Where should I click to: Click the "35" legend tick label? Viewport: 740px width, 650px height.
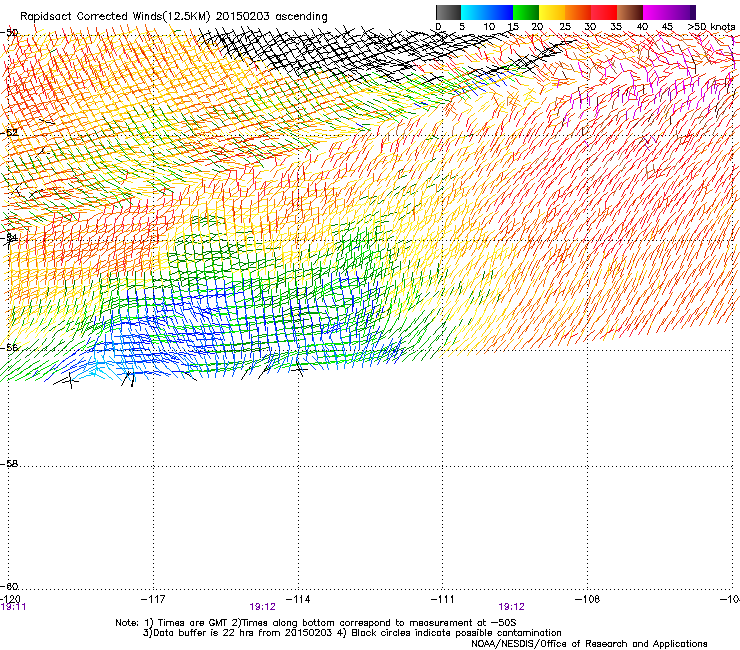click(x=616, y=27)
